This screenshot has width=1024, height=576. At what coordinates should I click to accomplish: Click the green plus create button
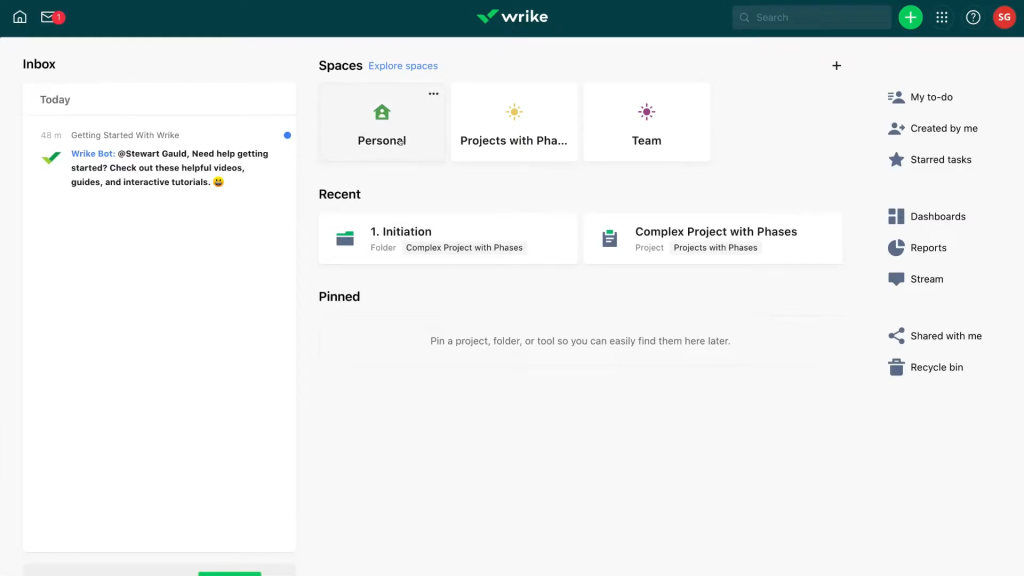(x=910, y=17)
